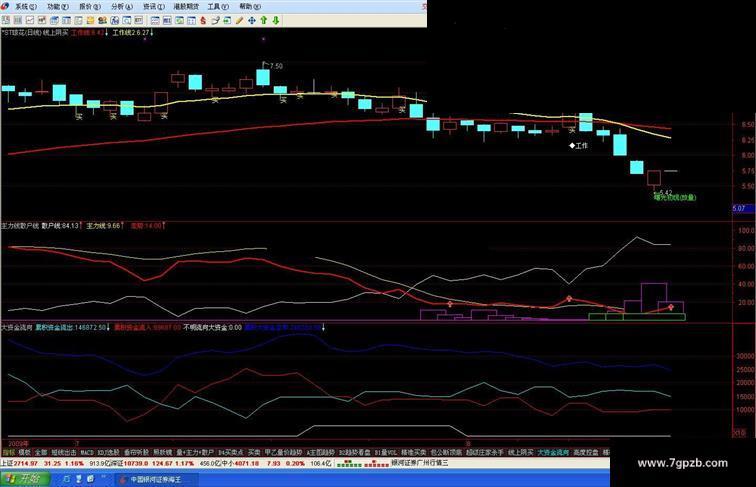The width and height of the screenshot is (756, 487).
Task: Expand arrow beside 工作线2 6.27
Action: click(x=152, y=33)
